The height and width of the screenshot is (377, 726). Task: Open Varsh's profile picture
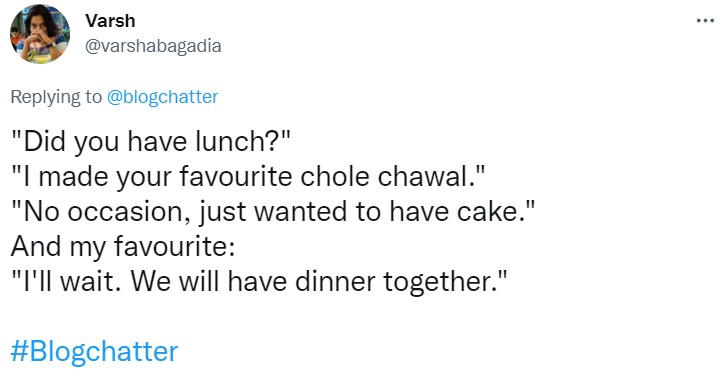pyautogui.click(x=40, y=34)
